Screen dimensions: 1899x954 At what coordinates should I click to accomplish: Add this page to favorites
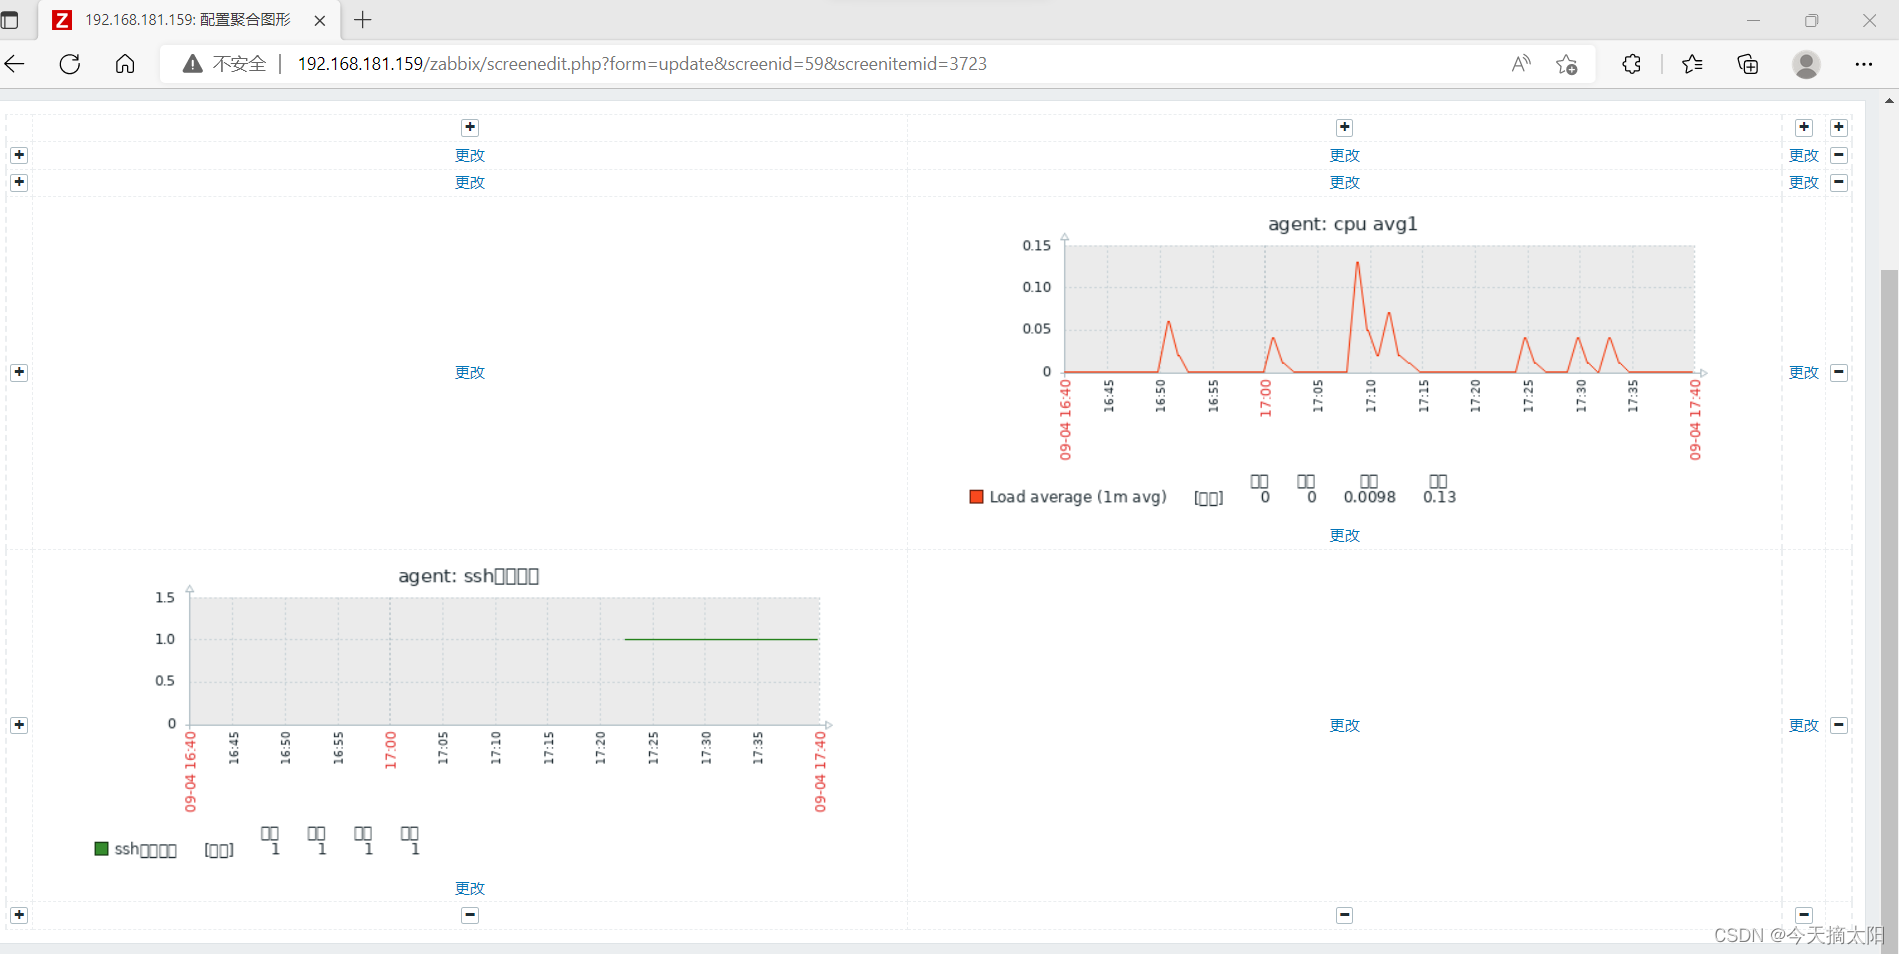[x=1567, y=64]
